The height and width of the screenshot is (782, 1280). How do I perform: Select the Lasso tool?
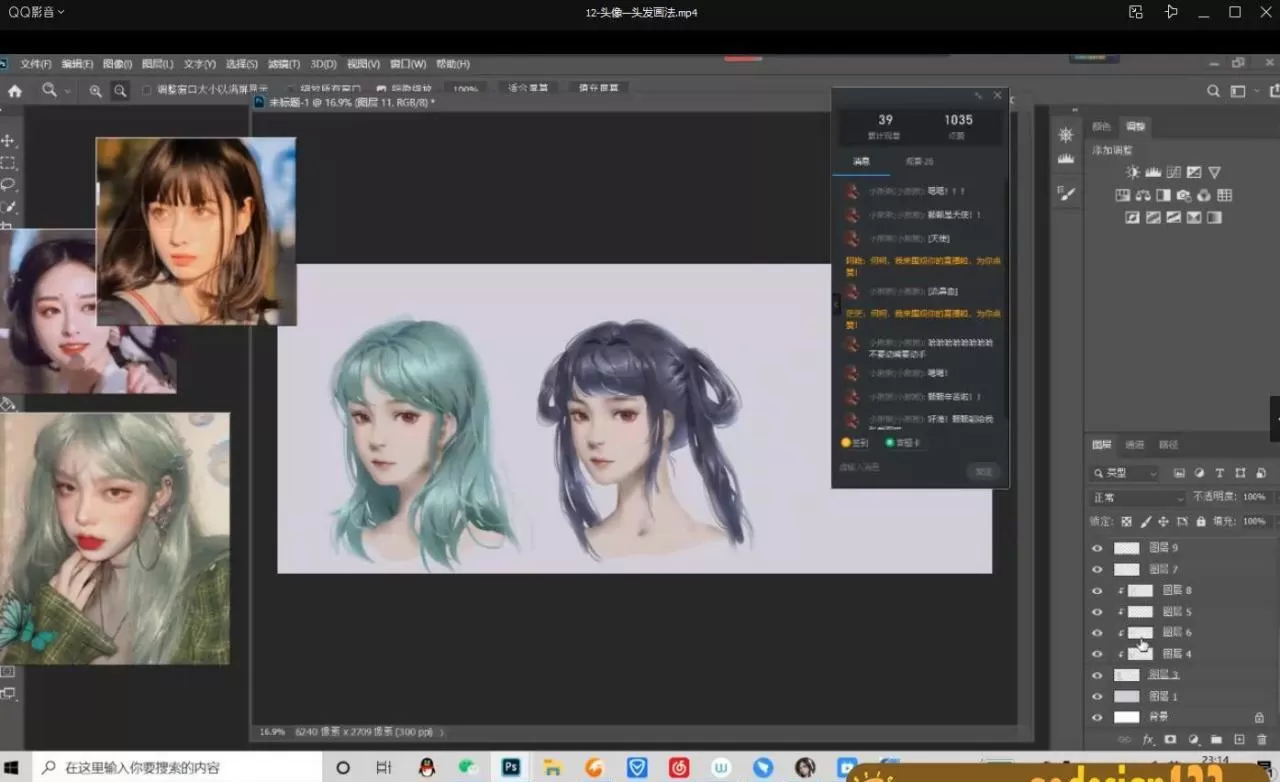(x=8, y=184)
